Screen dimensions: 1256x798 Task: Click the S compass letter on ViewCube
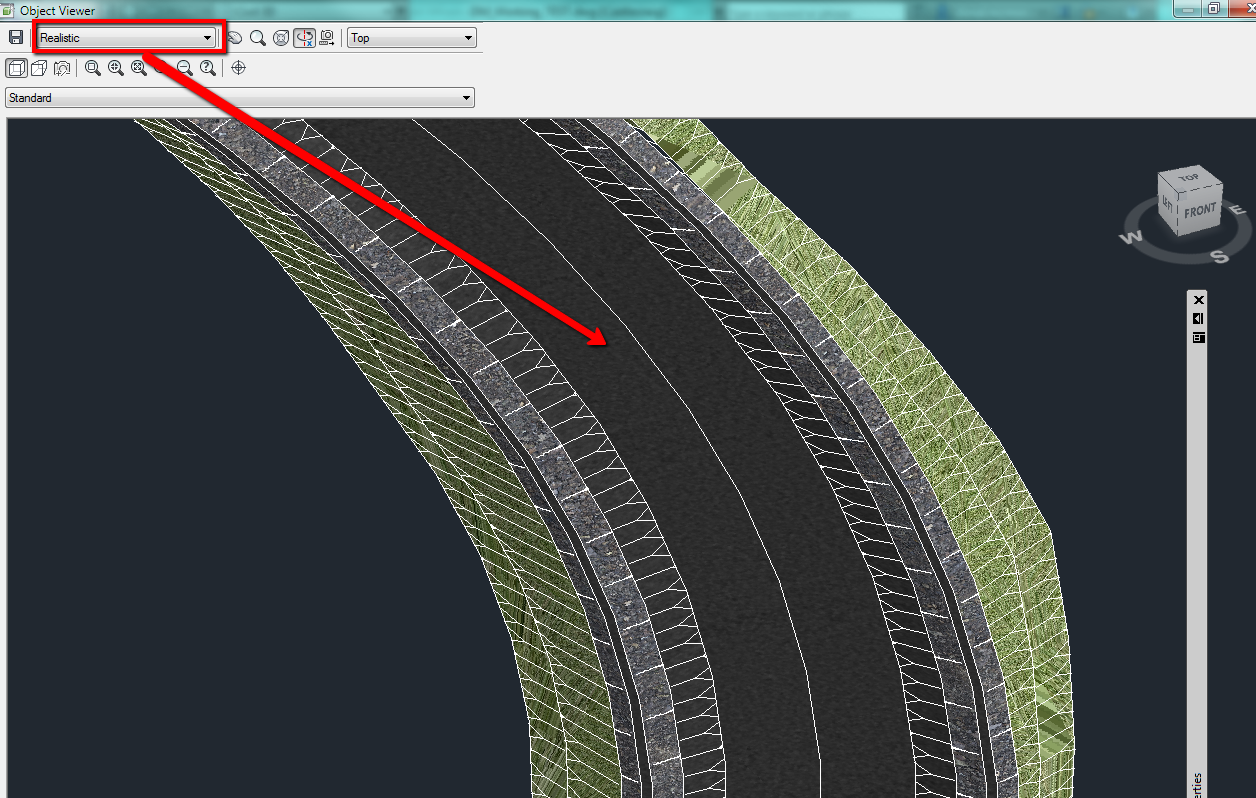pyautogui.click(x=1220, y=256)
